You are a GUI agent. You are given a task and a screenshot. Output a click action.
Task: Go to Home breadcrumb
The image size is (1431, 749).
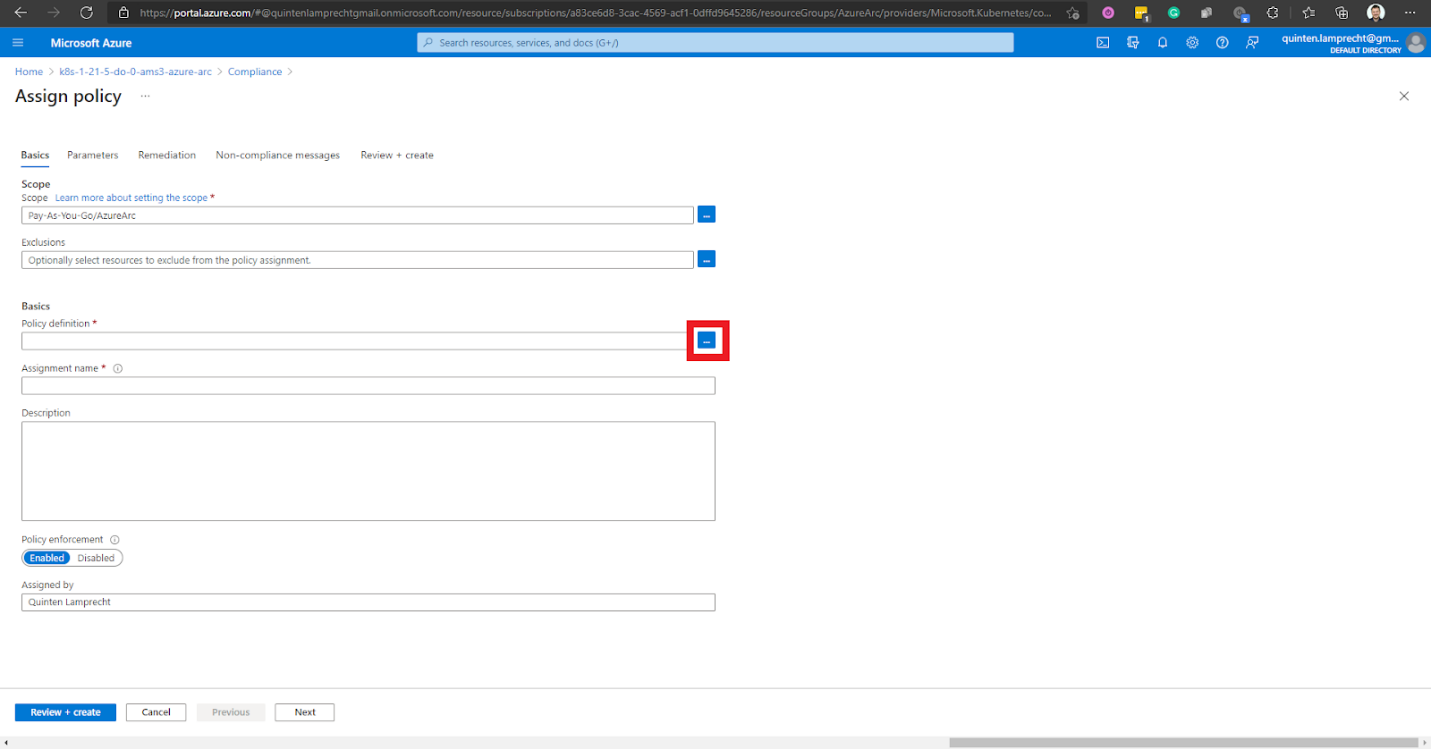[x=29, y=72]
